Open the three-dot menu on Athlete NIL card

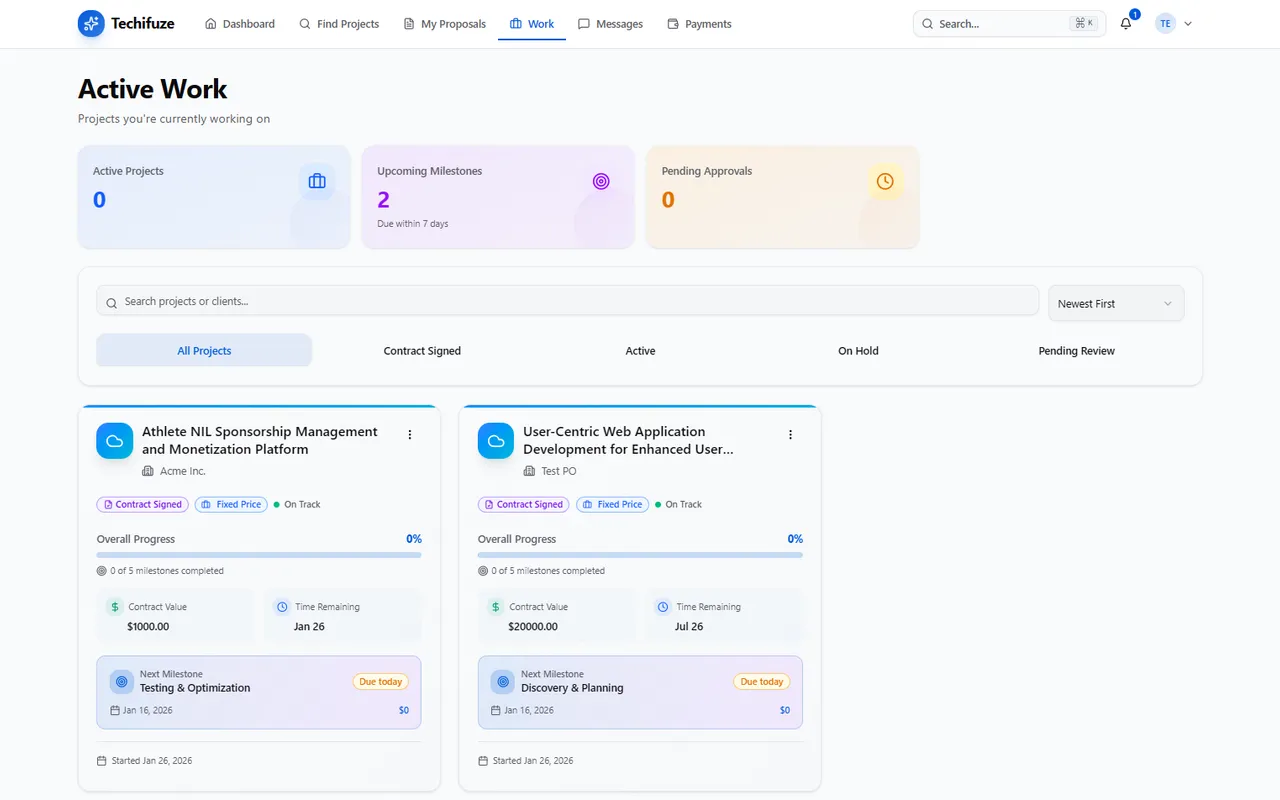[x=410, y=435]
